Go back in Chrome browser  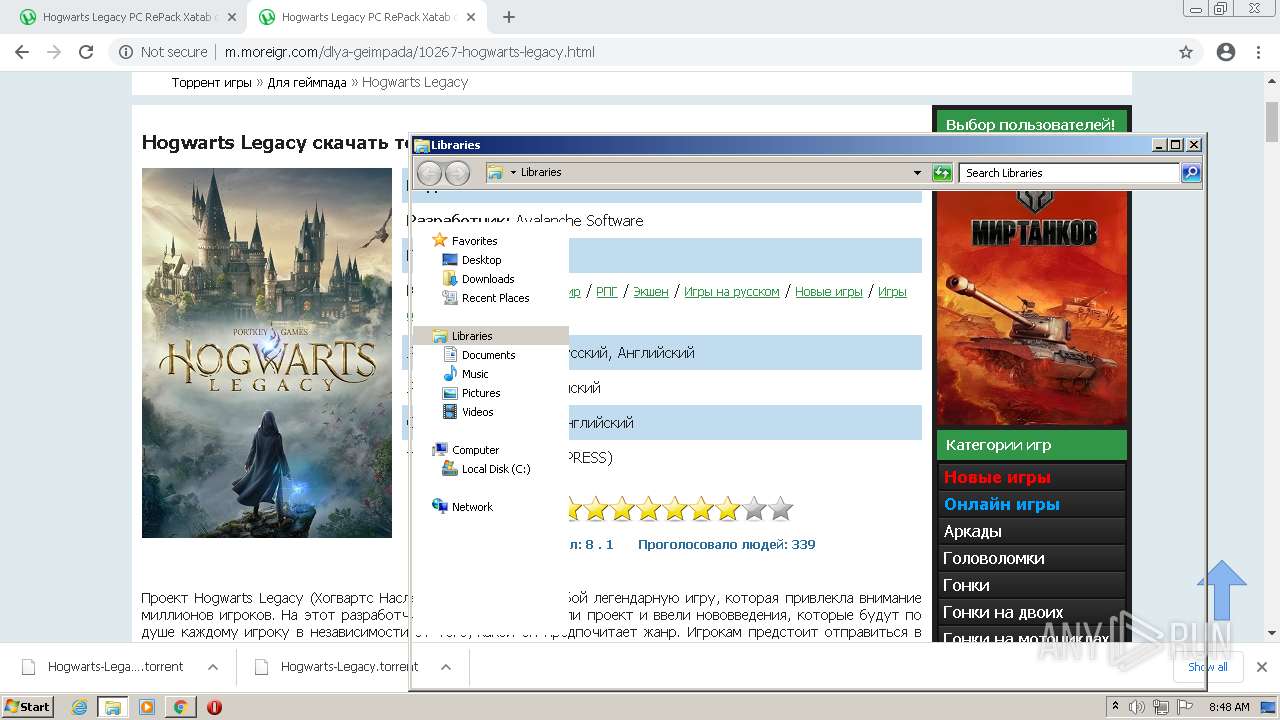coord(22,52)
